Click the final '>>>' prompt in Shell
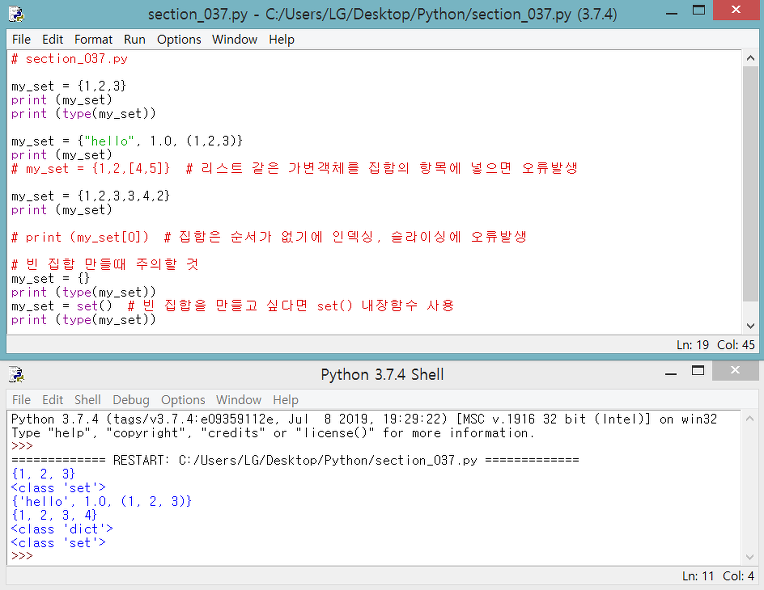Image resolution: width=764 pixels, height=590 pixels. 22,556
